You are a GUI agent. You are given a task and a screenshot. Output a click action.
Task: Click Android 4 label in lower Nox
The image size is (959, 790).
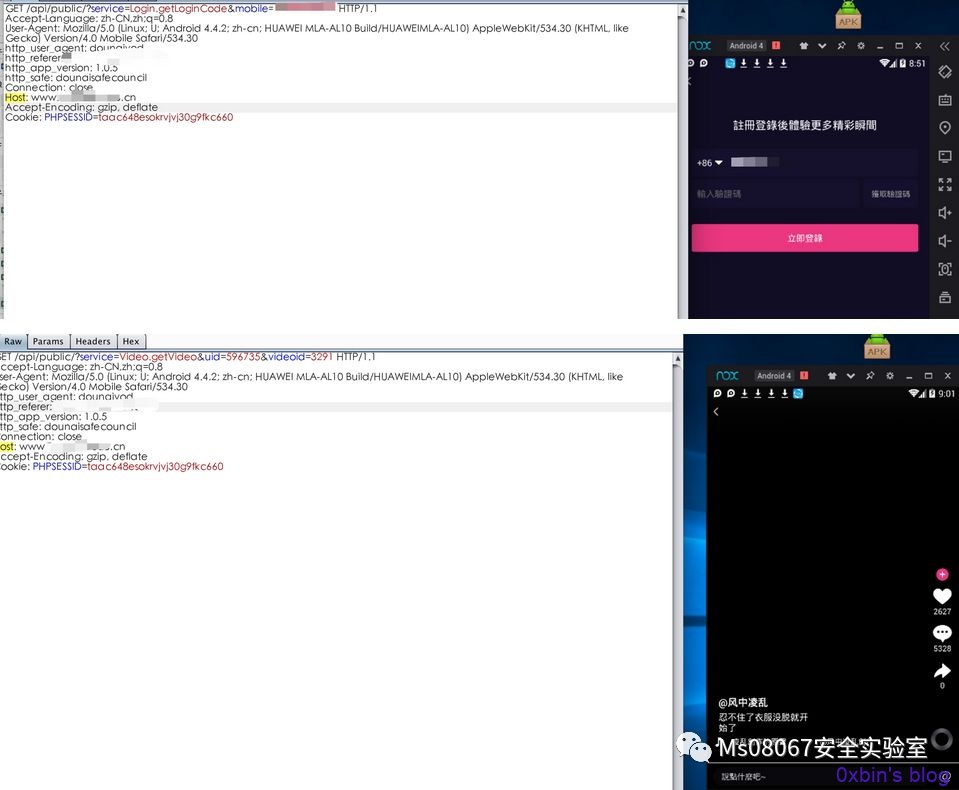(x=774, y=376)
